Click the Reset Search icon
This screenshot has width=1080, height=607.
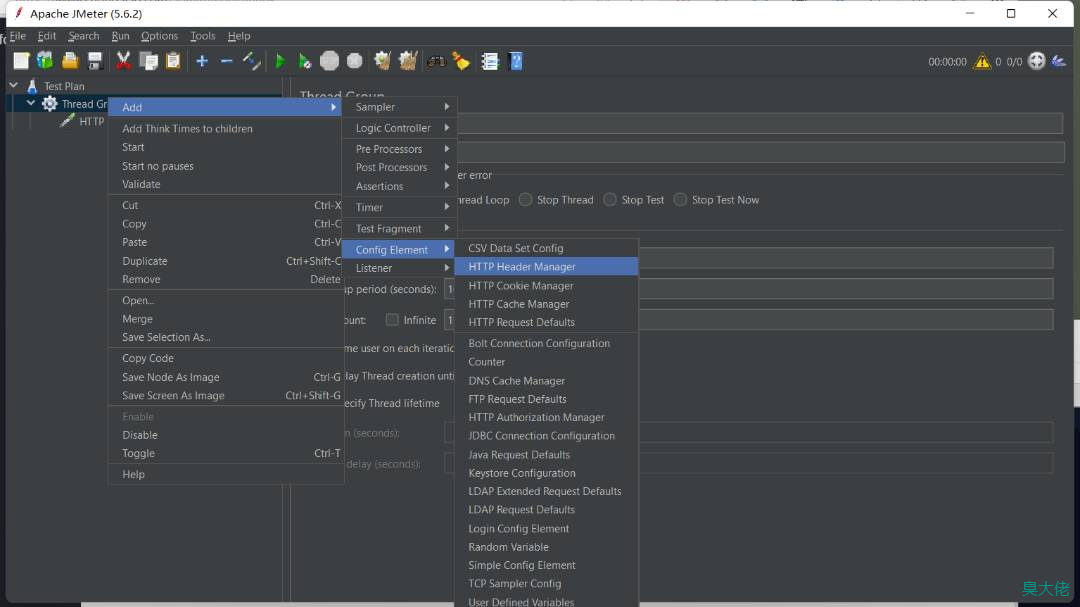click(461, 61)
